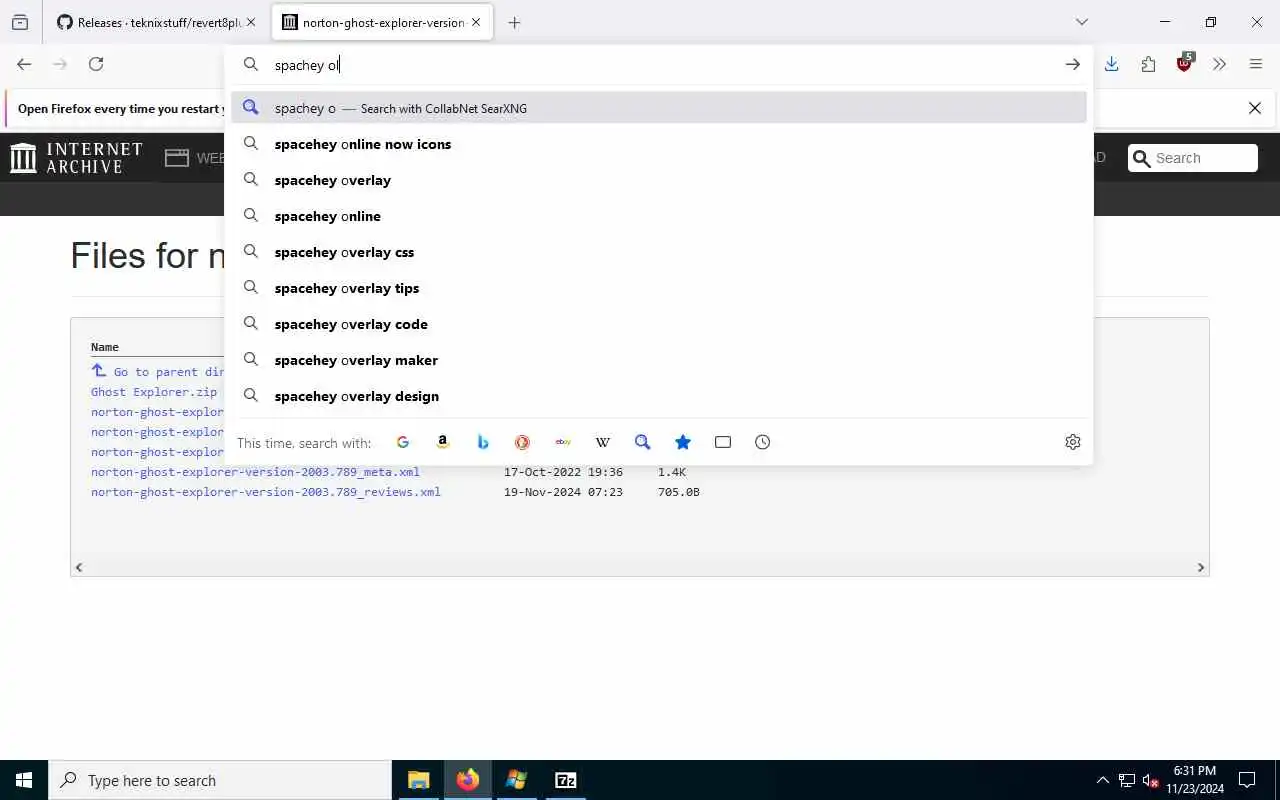1280x800 pixels.
Task: List all tabs dropdown arrow
Action: tap(1081, 22)
